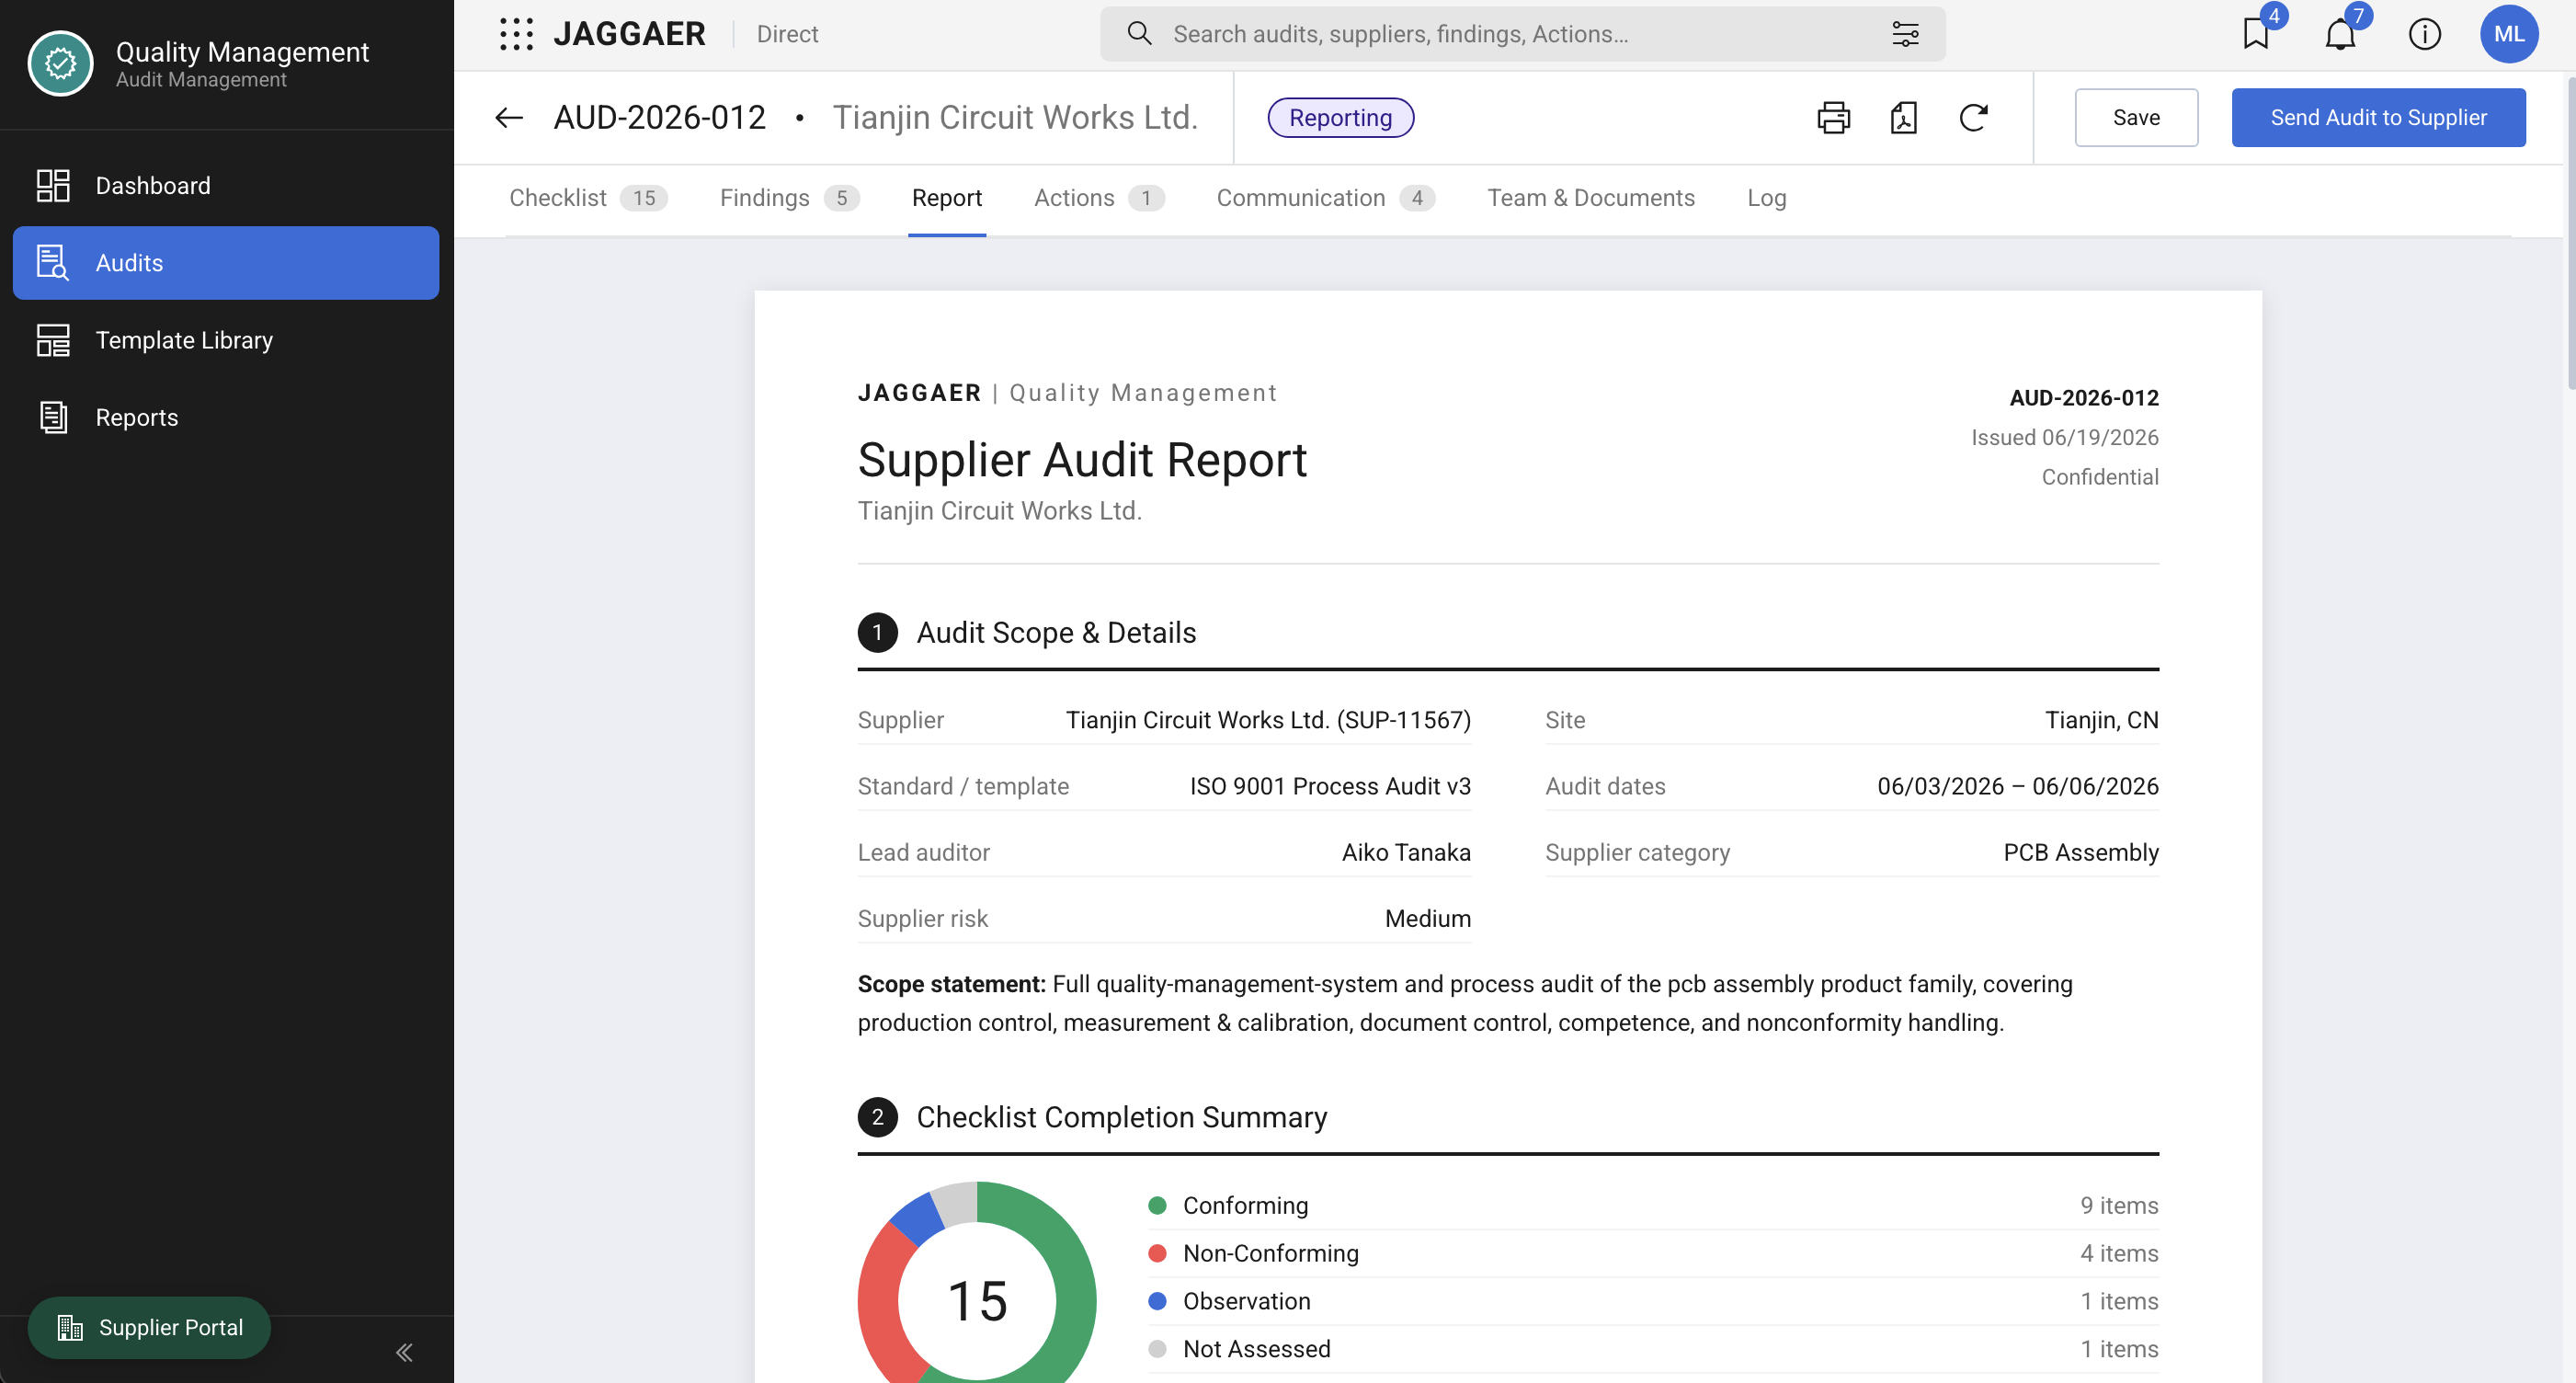2576x1383 pixels.
Task: Click the Issued 06/19/2026 date
Action: point(2065,437)
